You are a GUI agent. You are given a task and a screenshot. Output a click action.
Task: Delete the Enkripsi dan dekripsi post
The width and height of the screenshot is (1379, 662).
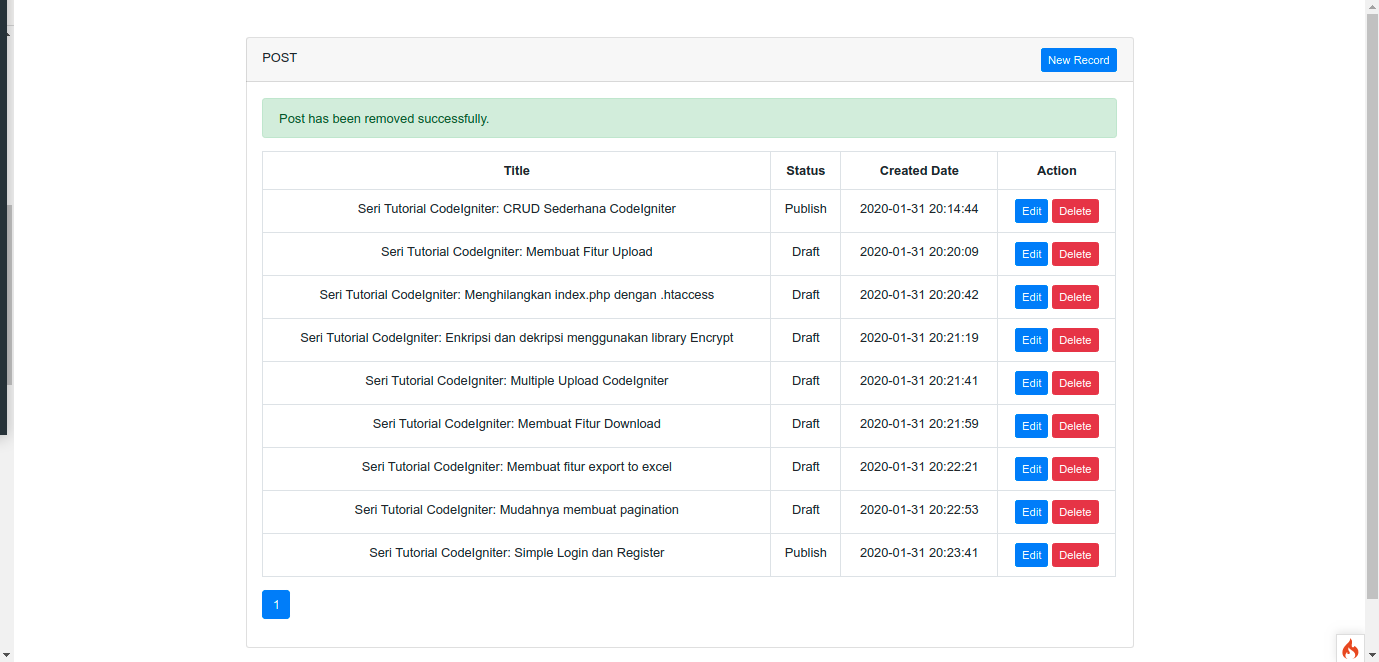pos(1075,340)
